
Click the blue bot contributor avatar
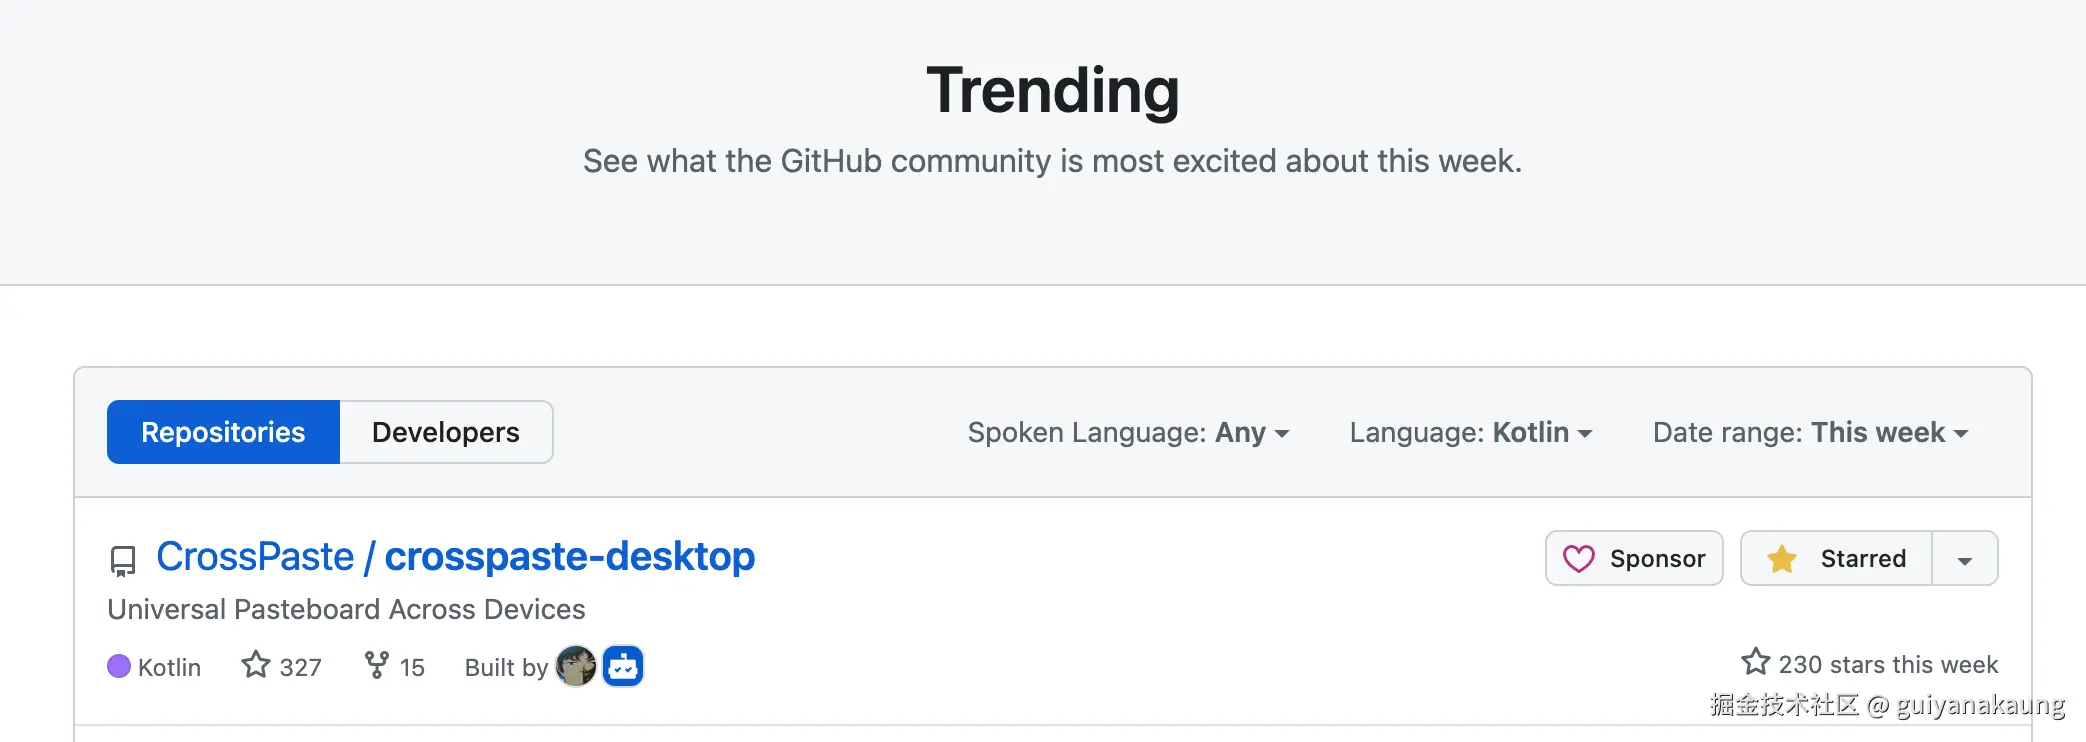(x=623, y=666)
